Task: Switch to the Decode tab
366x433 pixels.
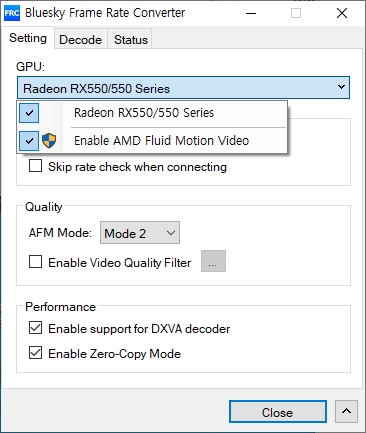Action: (80, 39)
